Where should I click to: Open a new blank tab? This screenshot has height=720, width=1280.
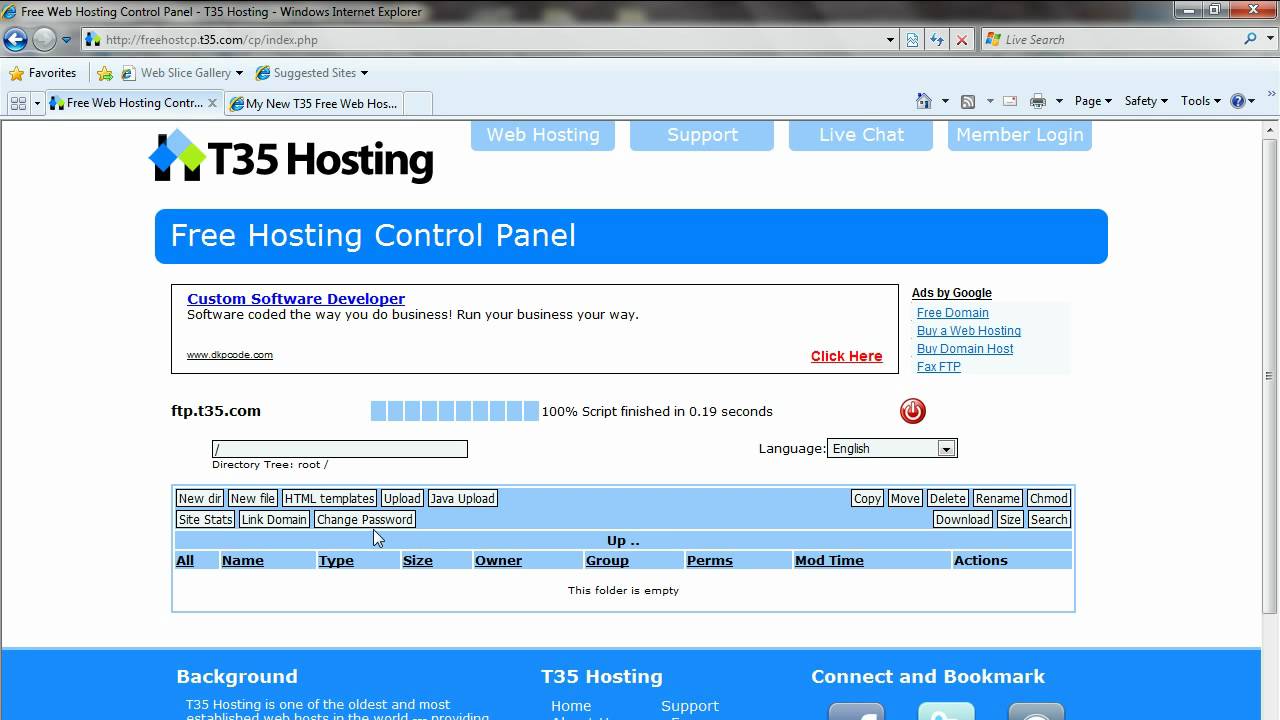point(418,103)
